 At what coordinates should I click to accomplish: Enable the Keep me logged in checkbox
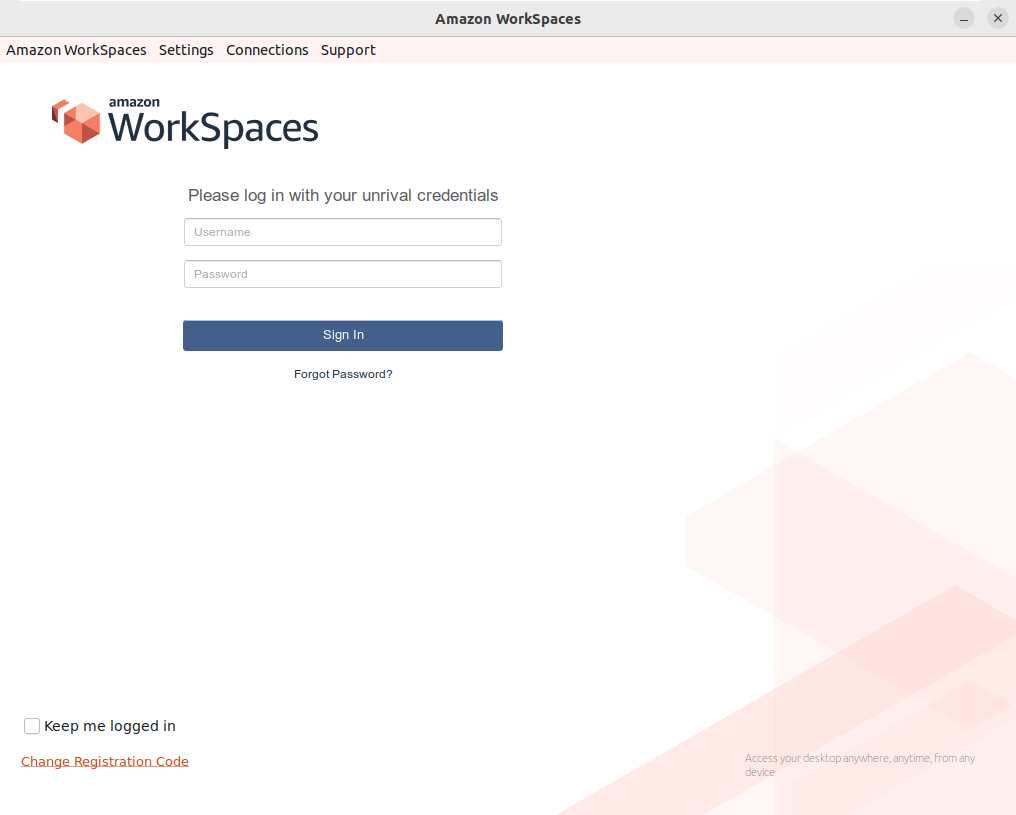coord(32,726)
